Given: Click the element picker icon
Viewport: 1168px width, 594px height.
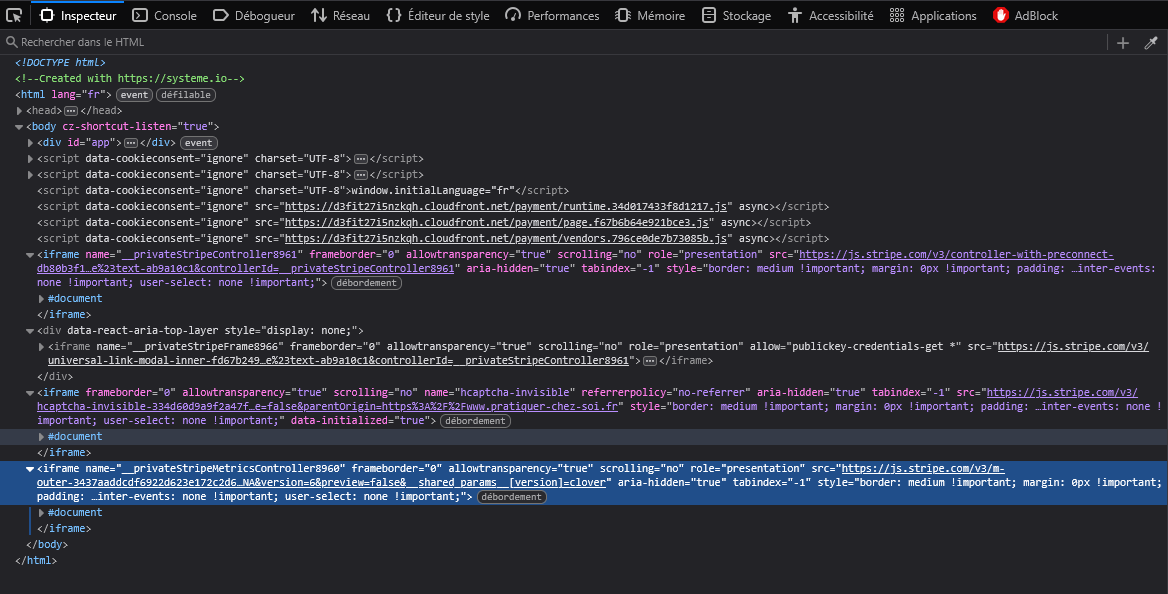Looking at the screenshot, I should coord(15,15).
